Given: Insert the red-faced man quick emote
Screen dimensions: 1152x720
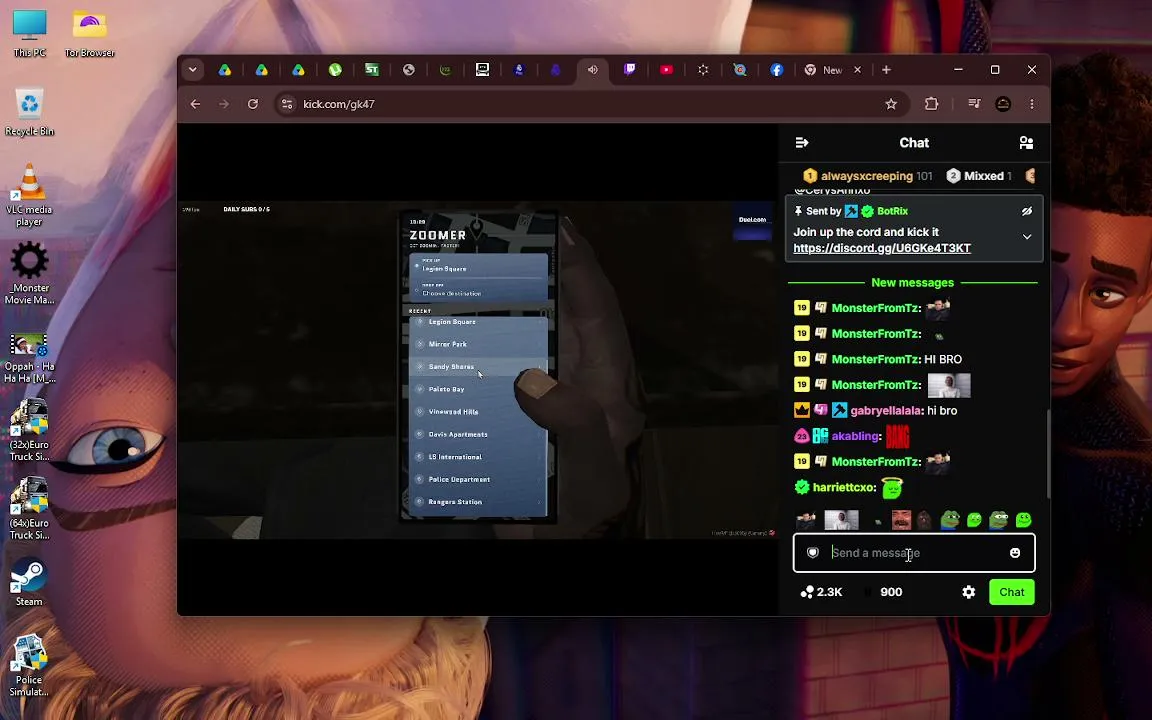Looking at the screenshot, I should pyautogui.click(x=901, y=520).
